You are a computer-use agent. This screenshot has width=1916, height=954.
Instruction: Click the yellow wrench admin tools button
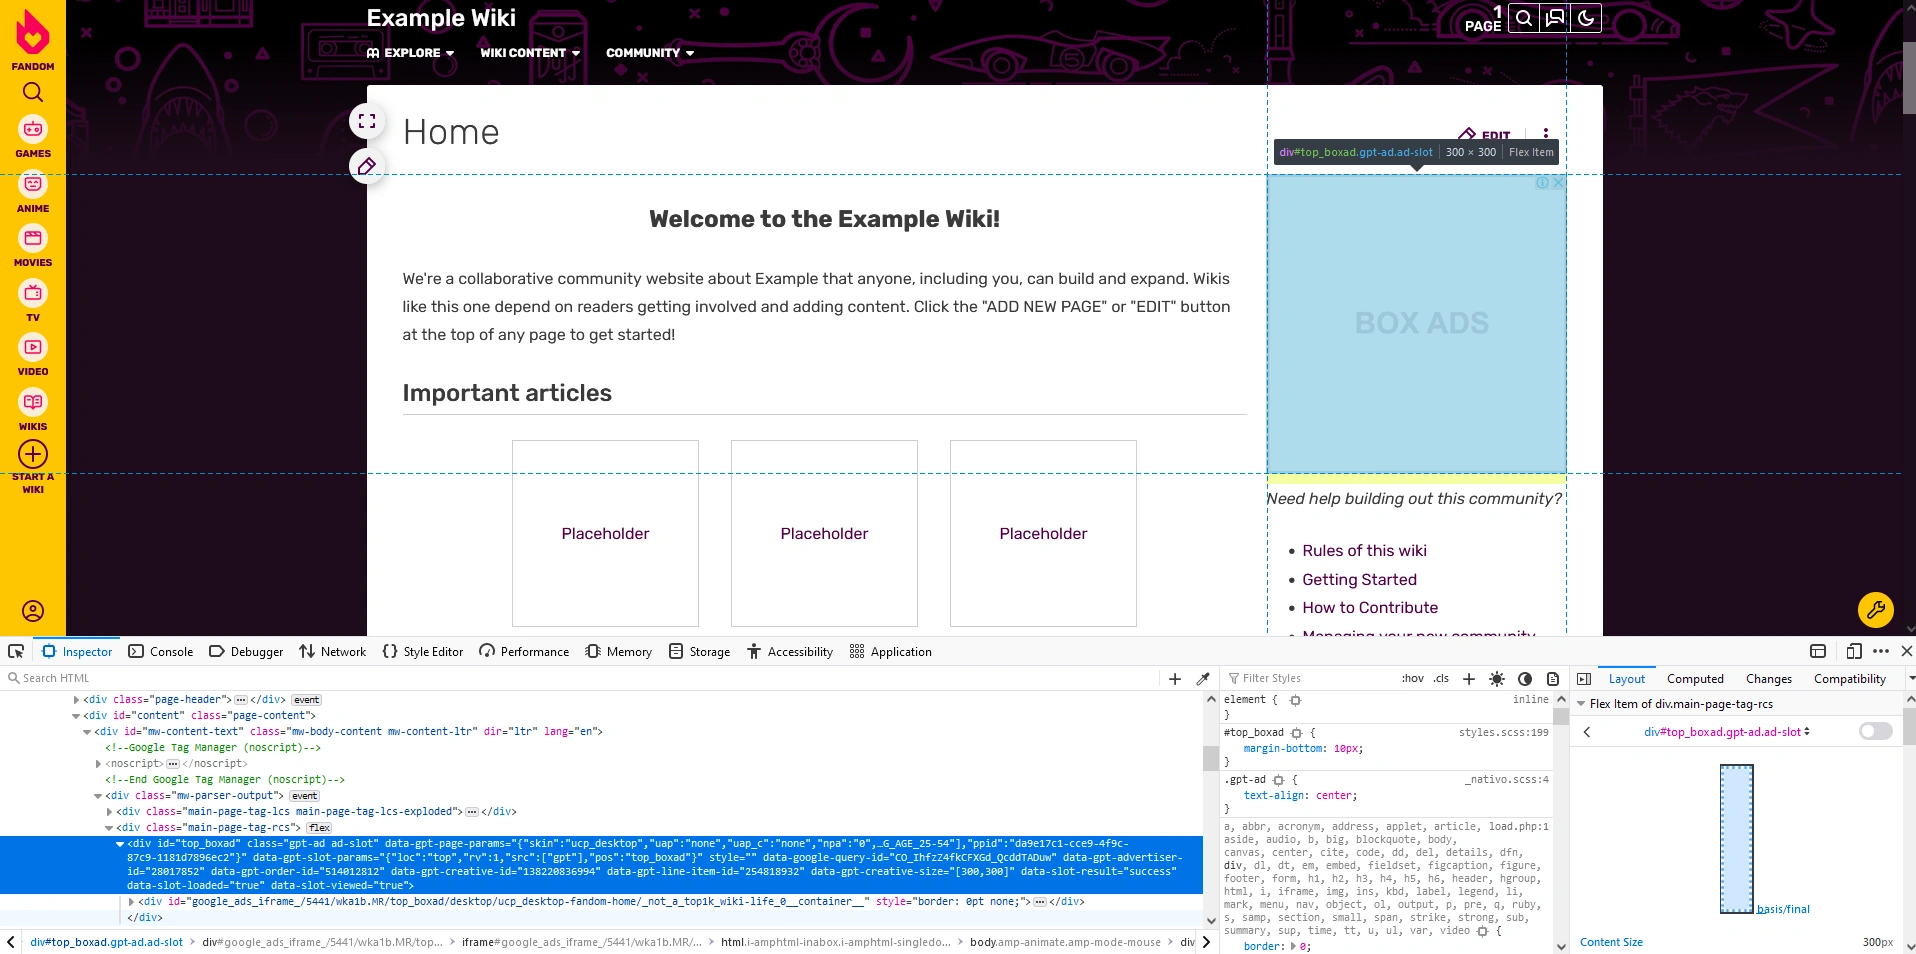1875,608
